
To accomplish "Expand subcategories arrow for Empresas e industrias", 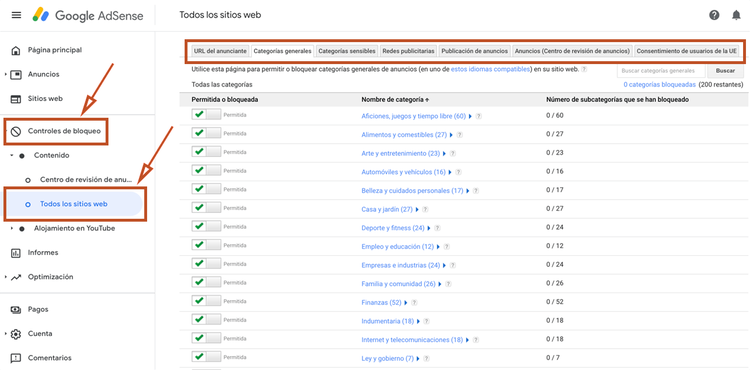I will (x=444, y=265).
